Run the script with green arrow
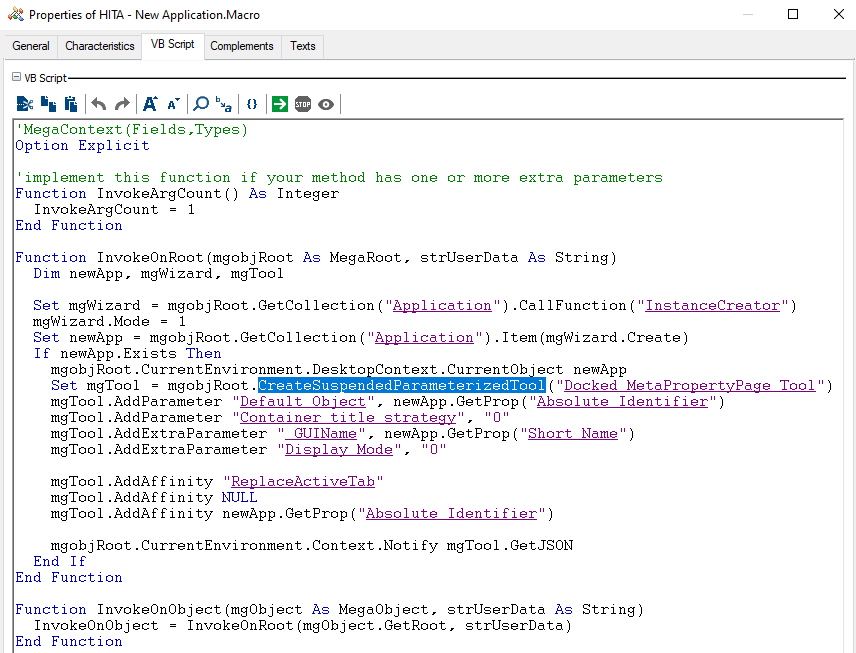This screenshot has height=653, width=856. [280, 104]
